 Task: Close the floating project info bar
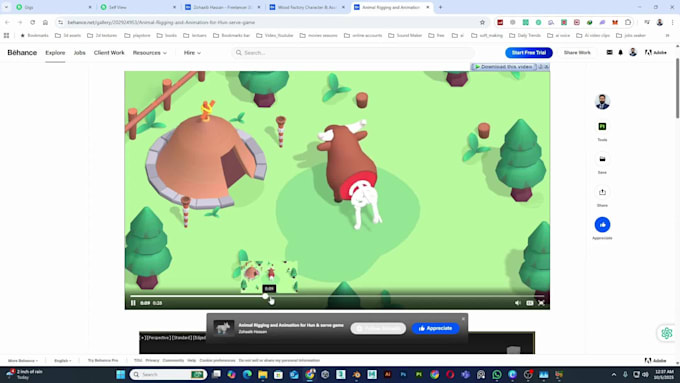pyautogui.click(x=463, y=319)
